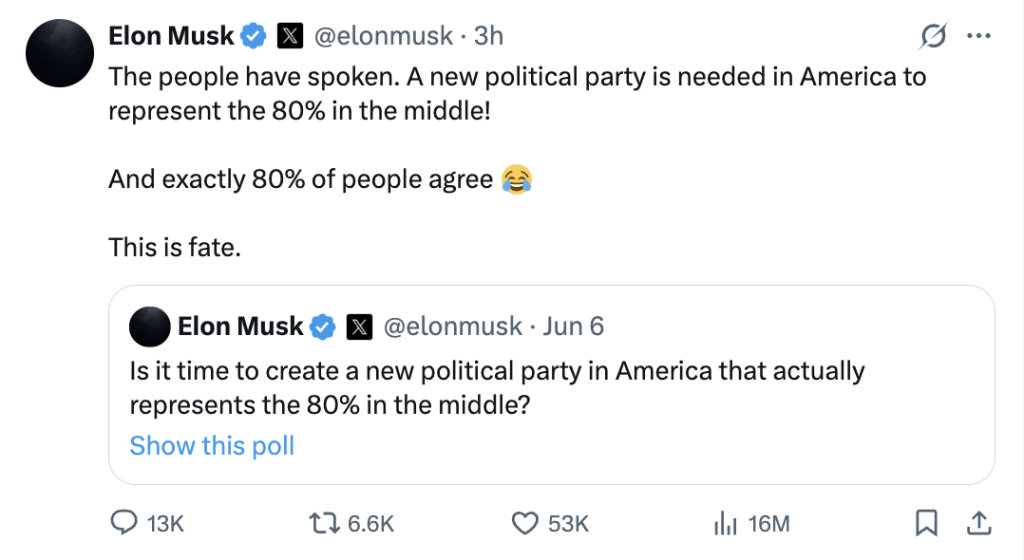Open the three-dot more options menu

[x=978, y=37]
